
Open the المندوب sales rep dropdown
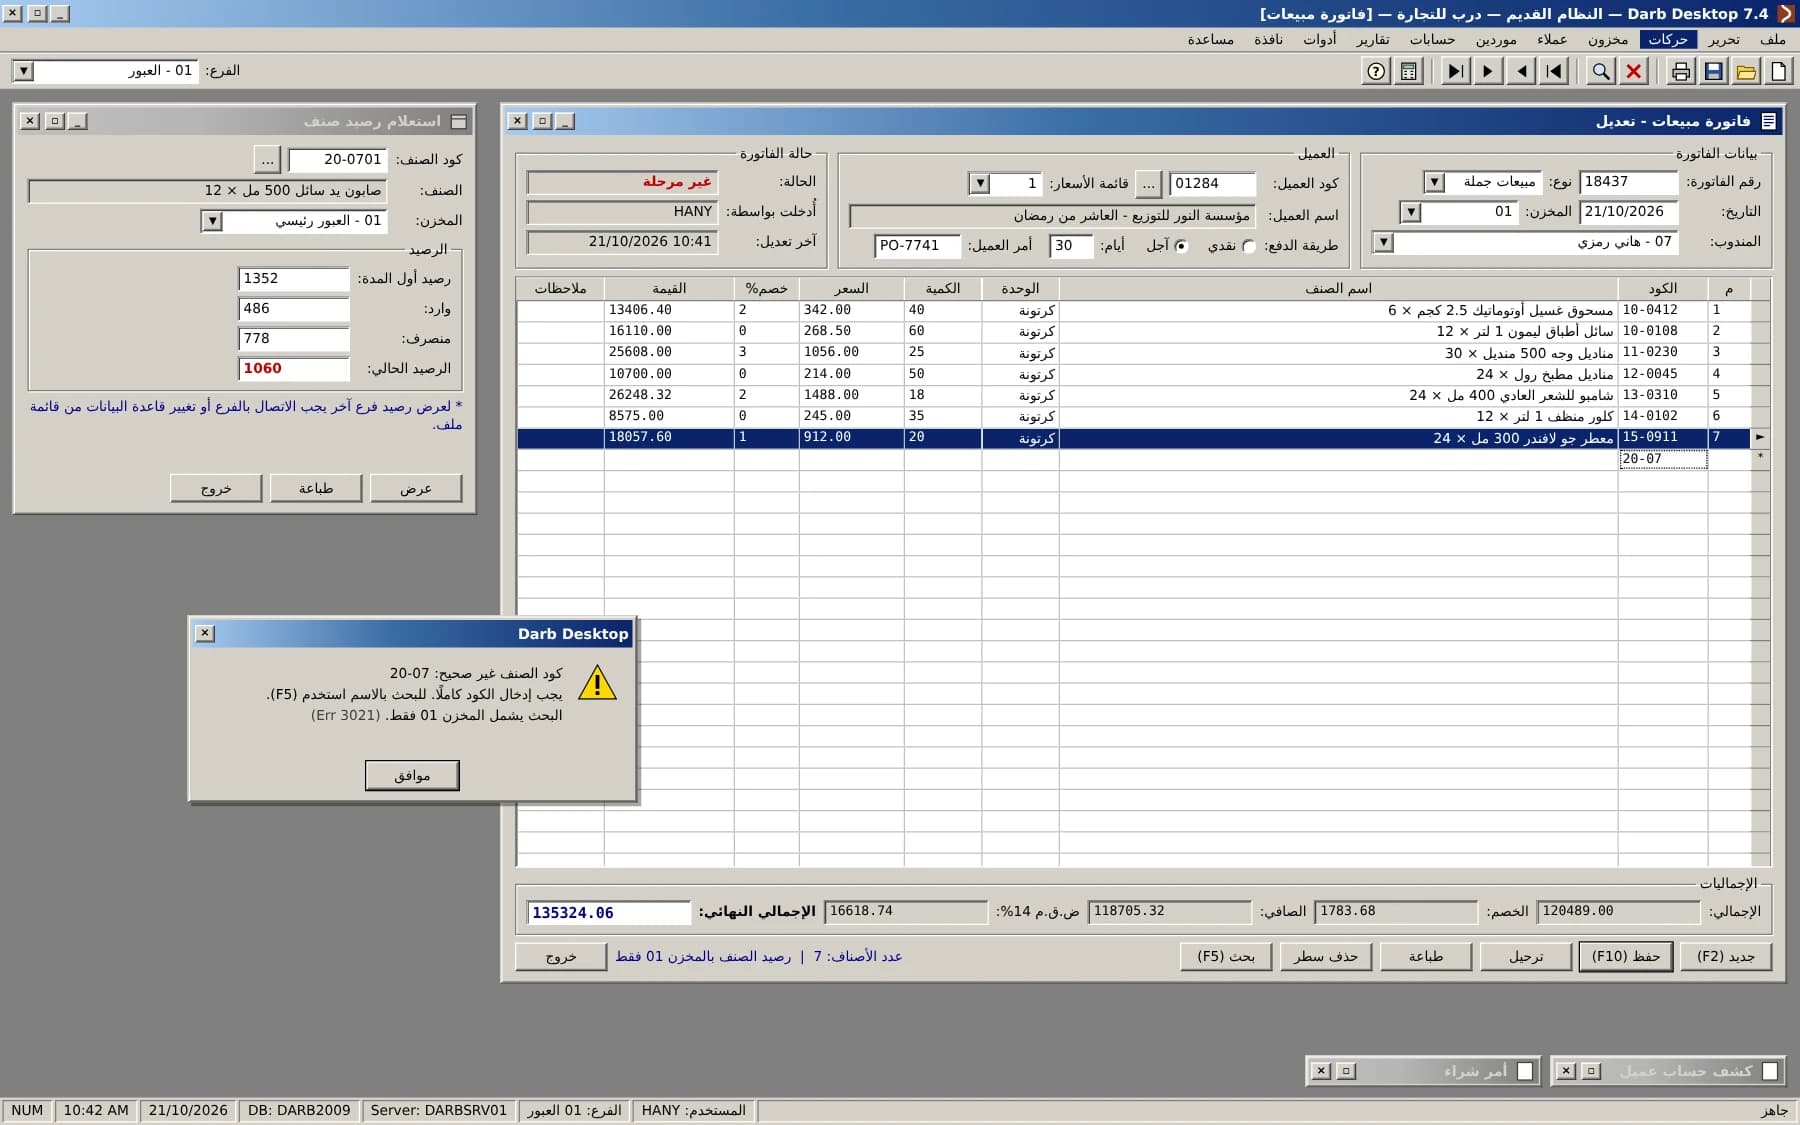click(x=1383, y=242)
